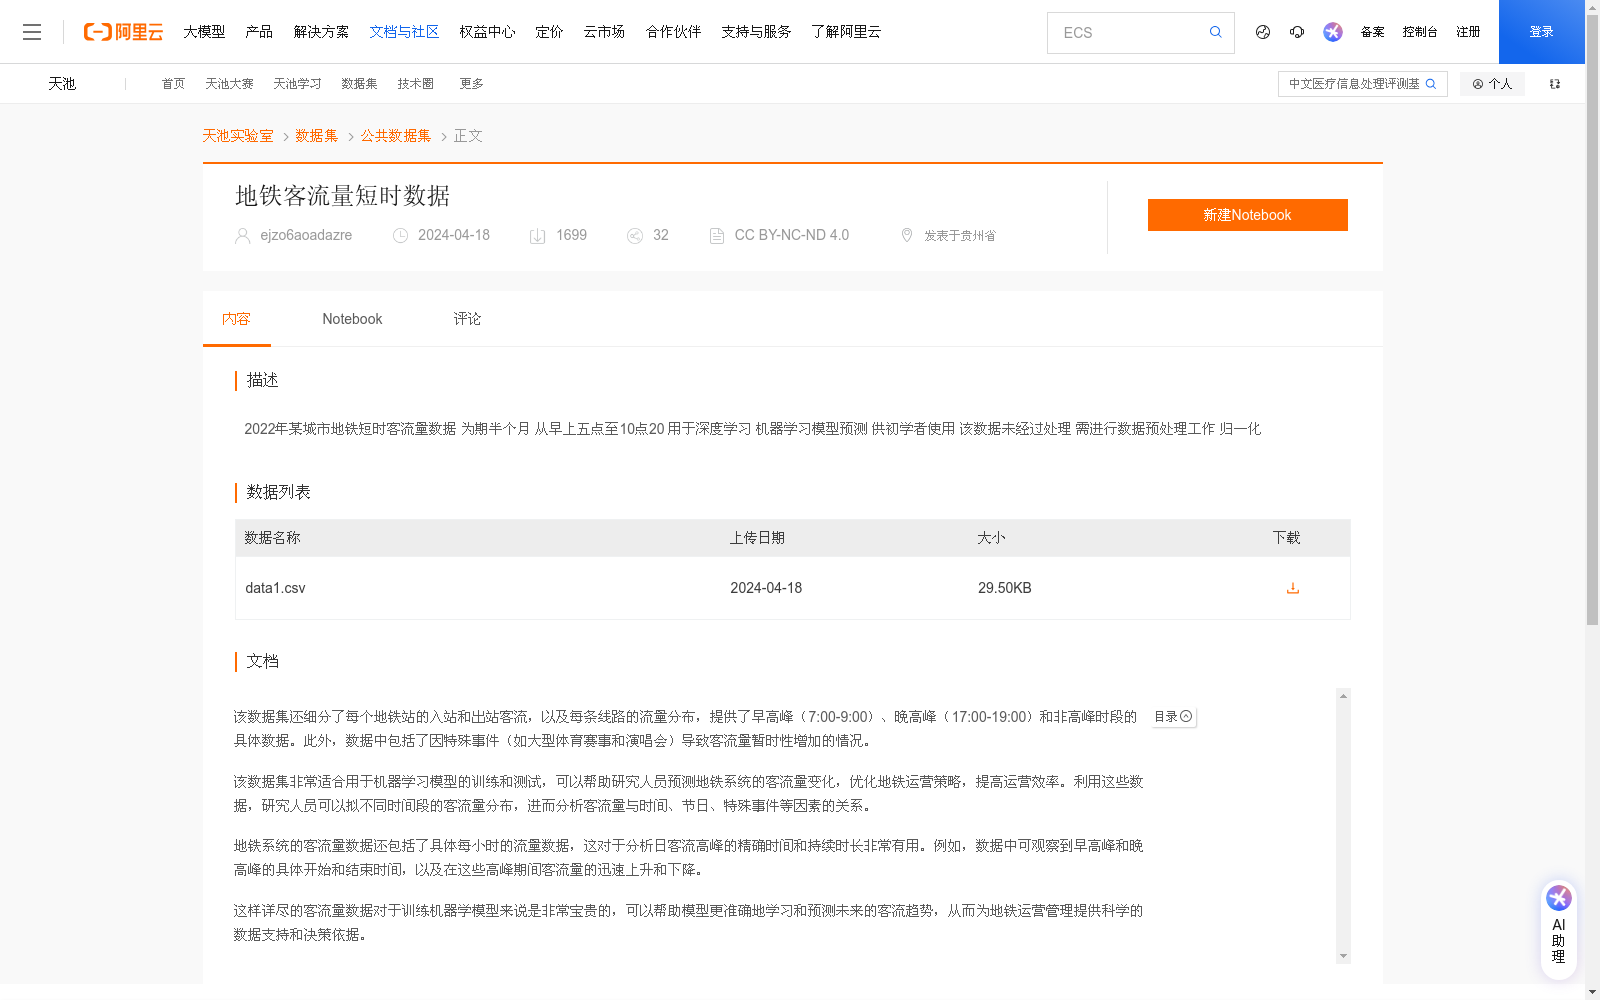Viewport: 1600px width, 1000px height.
Task: Click the license document icon
Action: click(716, 236)
